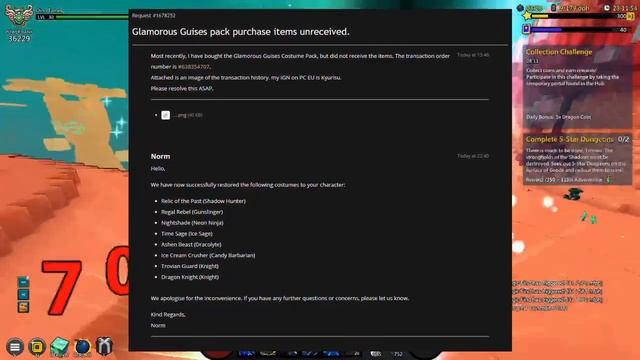Click the top blue chat channel button
Screen dimensions: 640x360
(23, 282)
